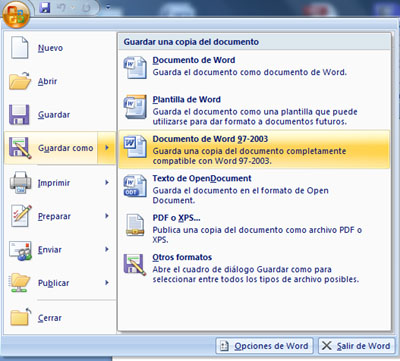
Task: Click the round Office button
Action: tap(16, 14)
